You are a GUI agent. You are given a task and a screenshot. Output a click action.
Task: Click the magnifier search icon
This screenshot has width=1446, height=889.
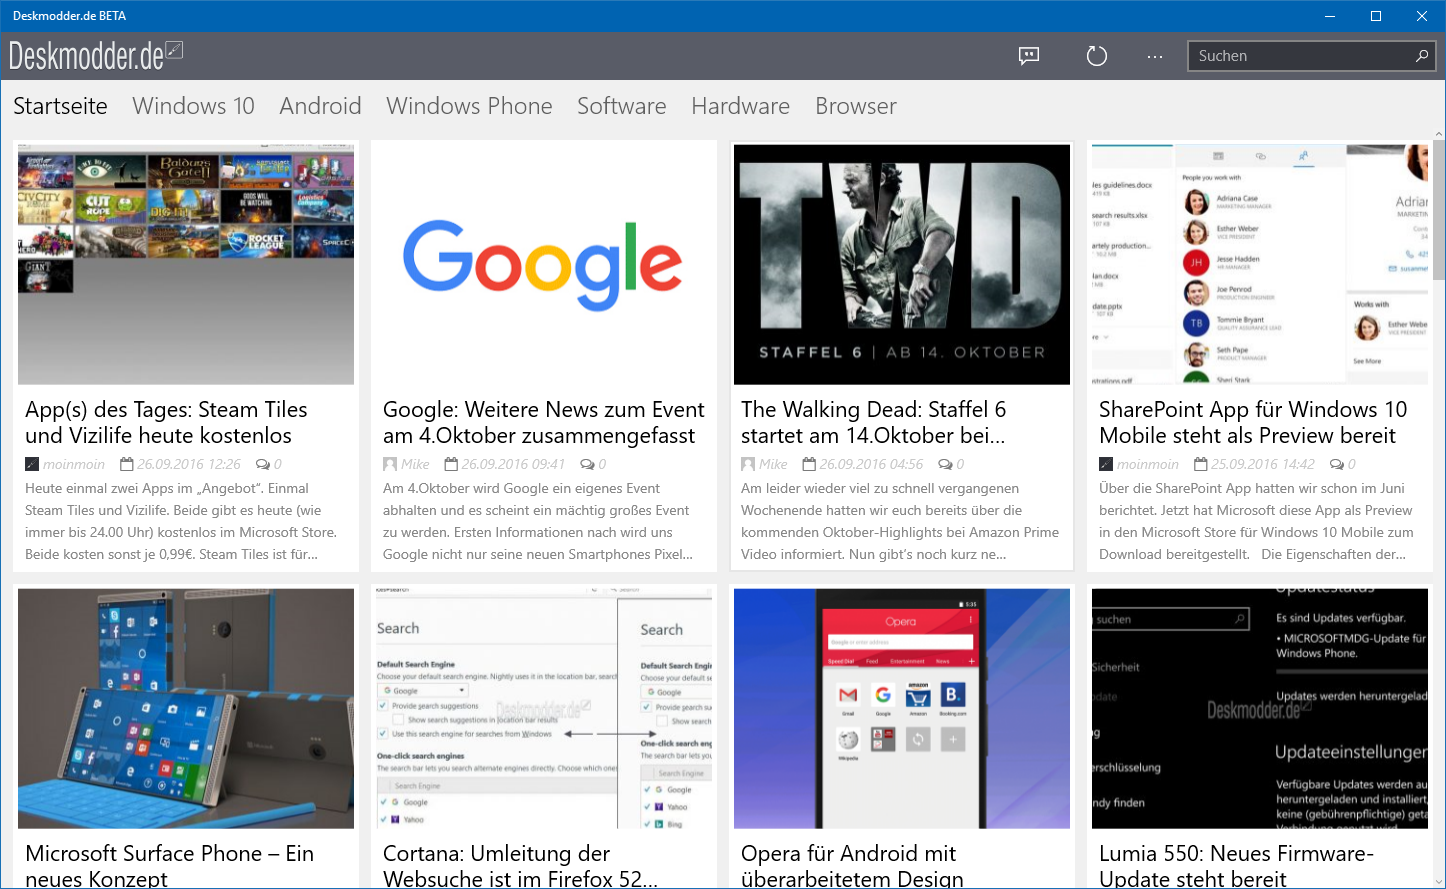(x=1421, y=56)
